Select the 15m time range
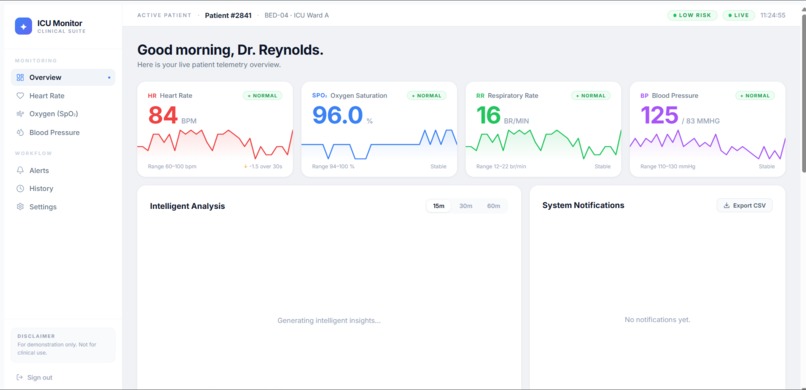The image size is (806, 390). 438,206
